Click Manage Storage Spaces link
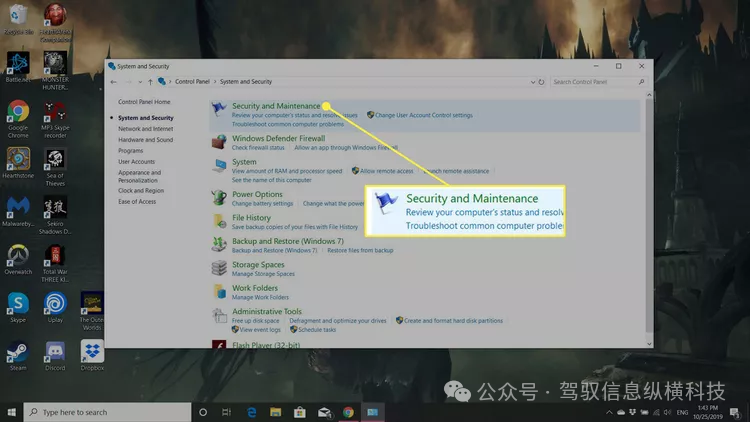The image size is (750, 422). [263, 274]
